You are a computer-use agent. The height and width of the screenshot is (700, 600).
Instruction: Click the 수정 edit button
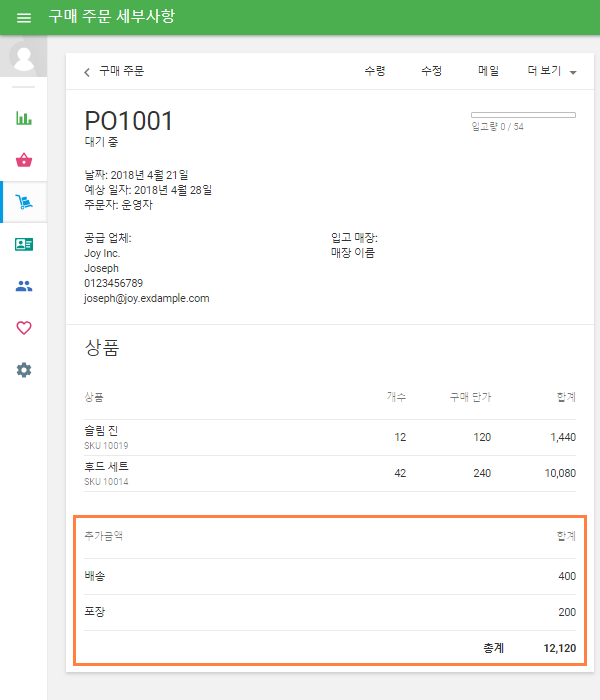click(x=432, y=71)
